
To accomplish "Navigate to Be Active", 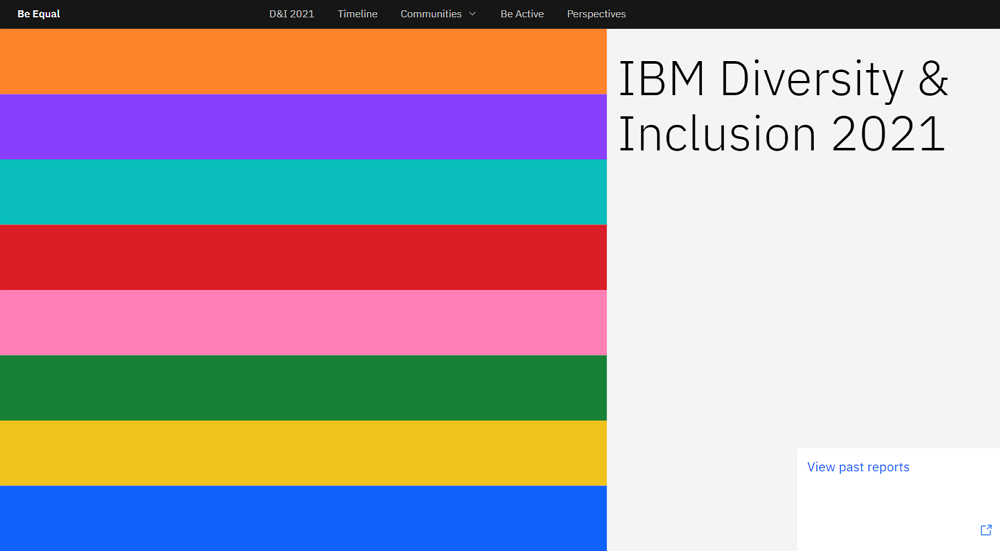I will (x=522, y=14).
